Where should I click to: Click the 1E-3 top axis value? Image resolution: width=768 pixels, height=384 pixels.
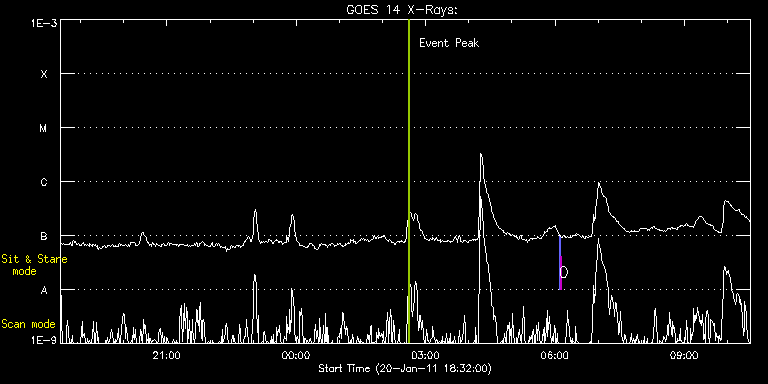pos(44,23)
